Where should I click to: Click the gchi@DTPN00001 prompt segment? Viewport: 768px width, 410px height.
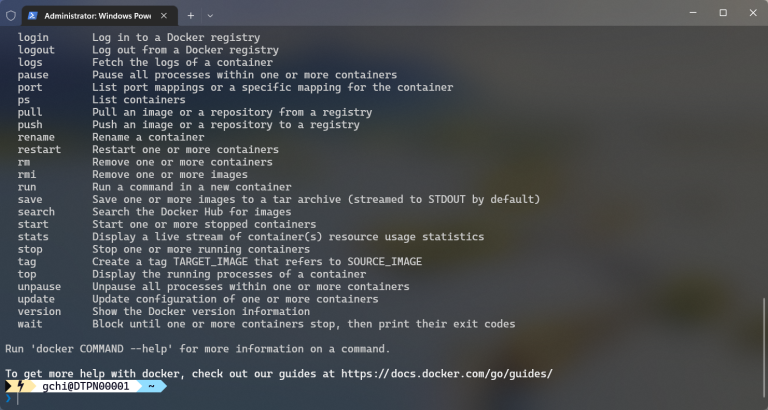tap(86, 386)
